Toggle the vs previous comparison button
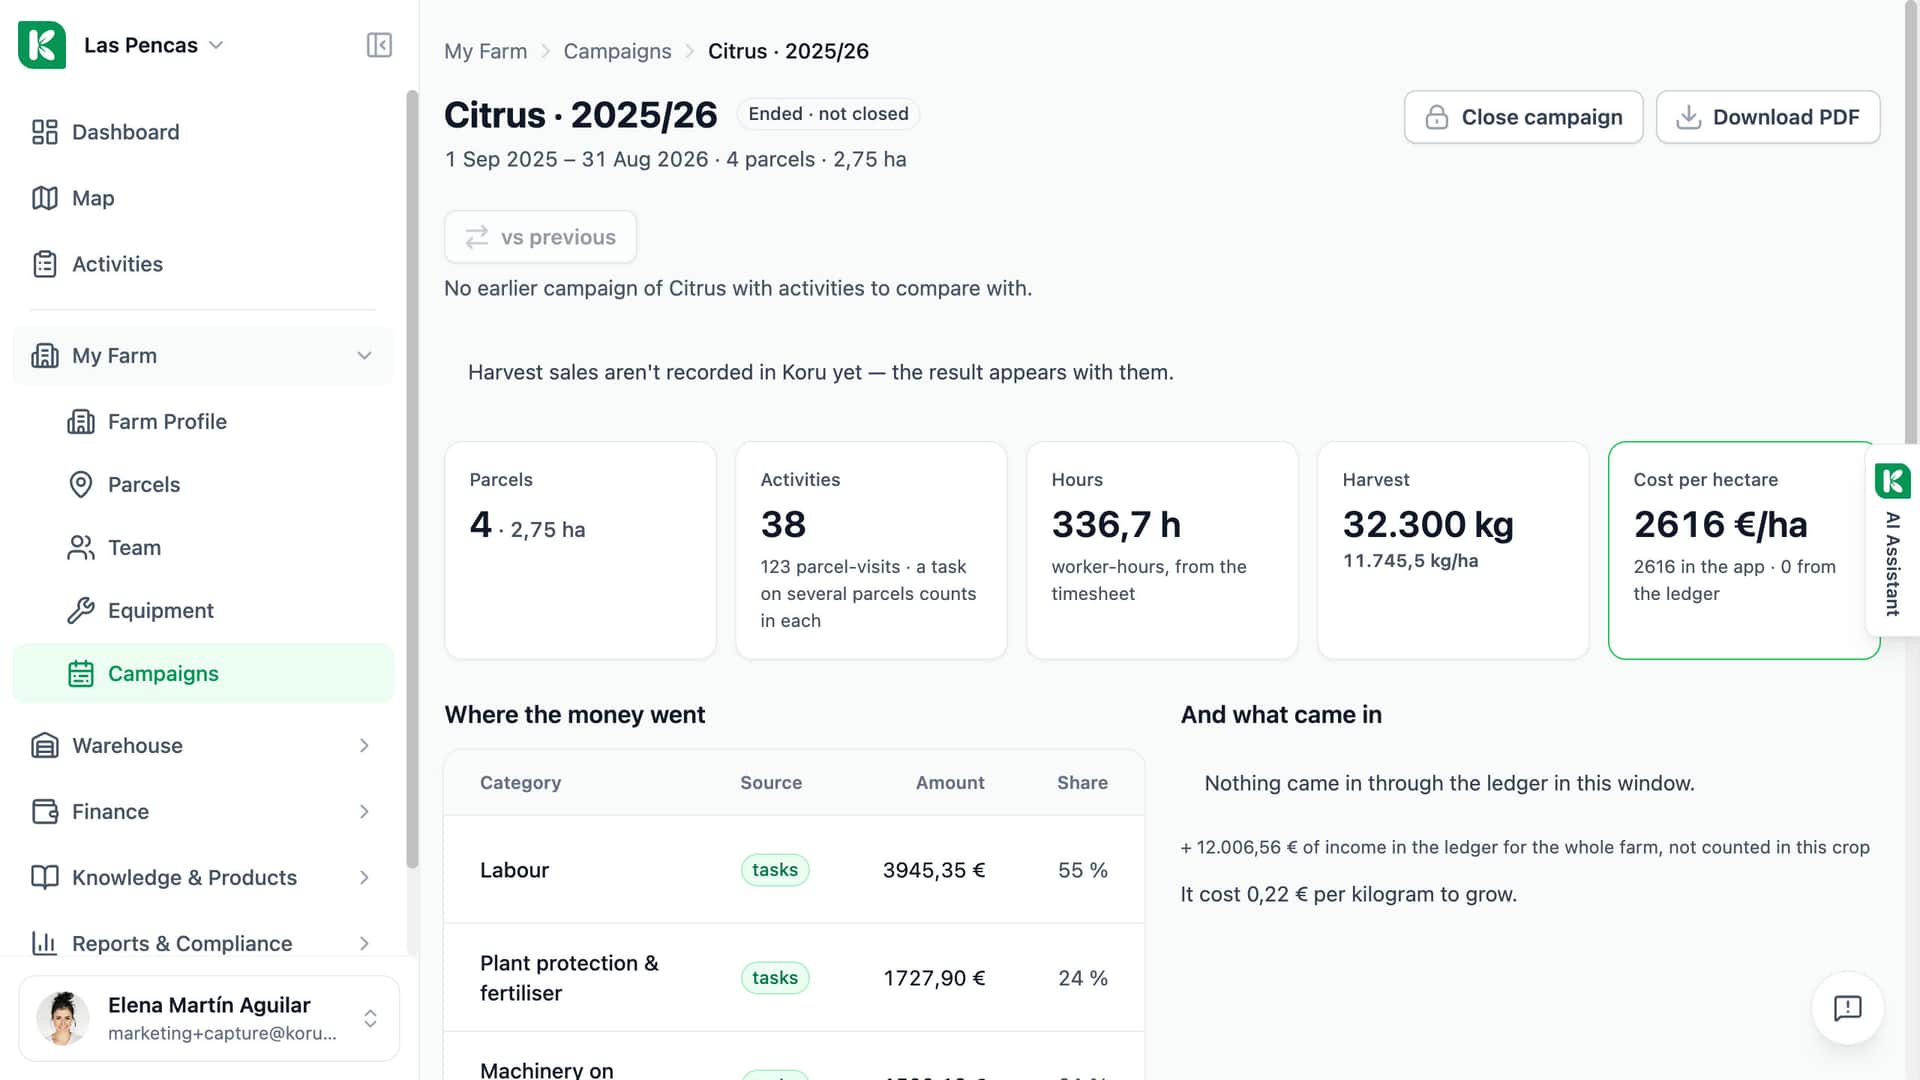 tap(540, 237)
